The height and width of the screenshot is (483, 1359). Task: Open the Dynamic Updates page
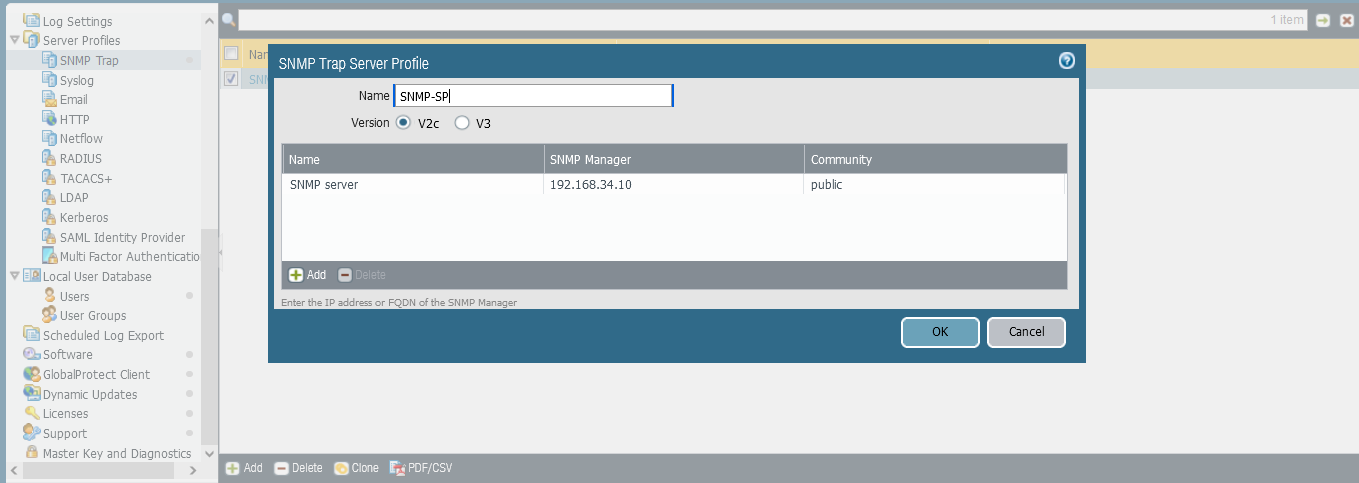90,394
